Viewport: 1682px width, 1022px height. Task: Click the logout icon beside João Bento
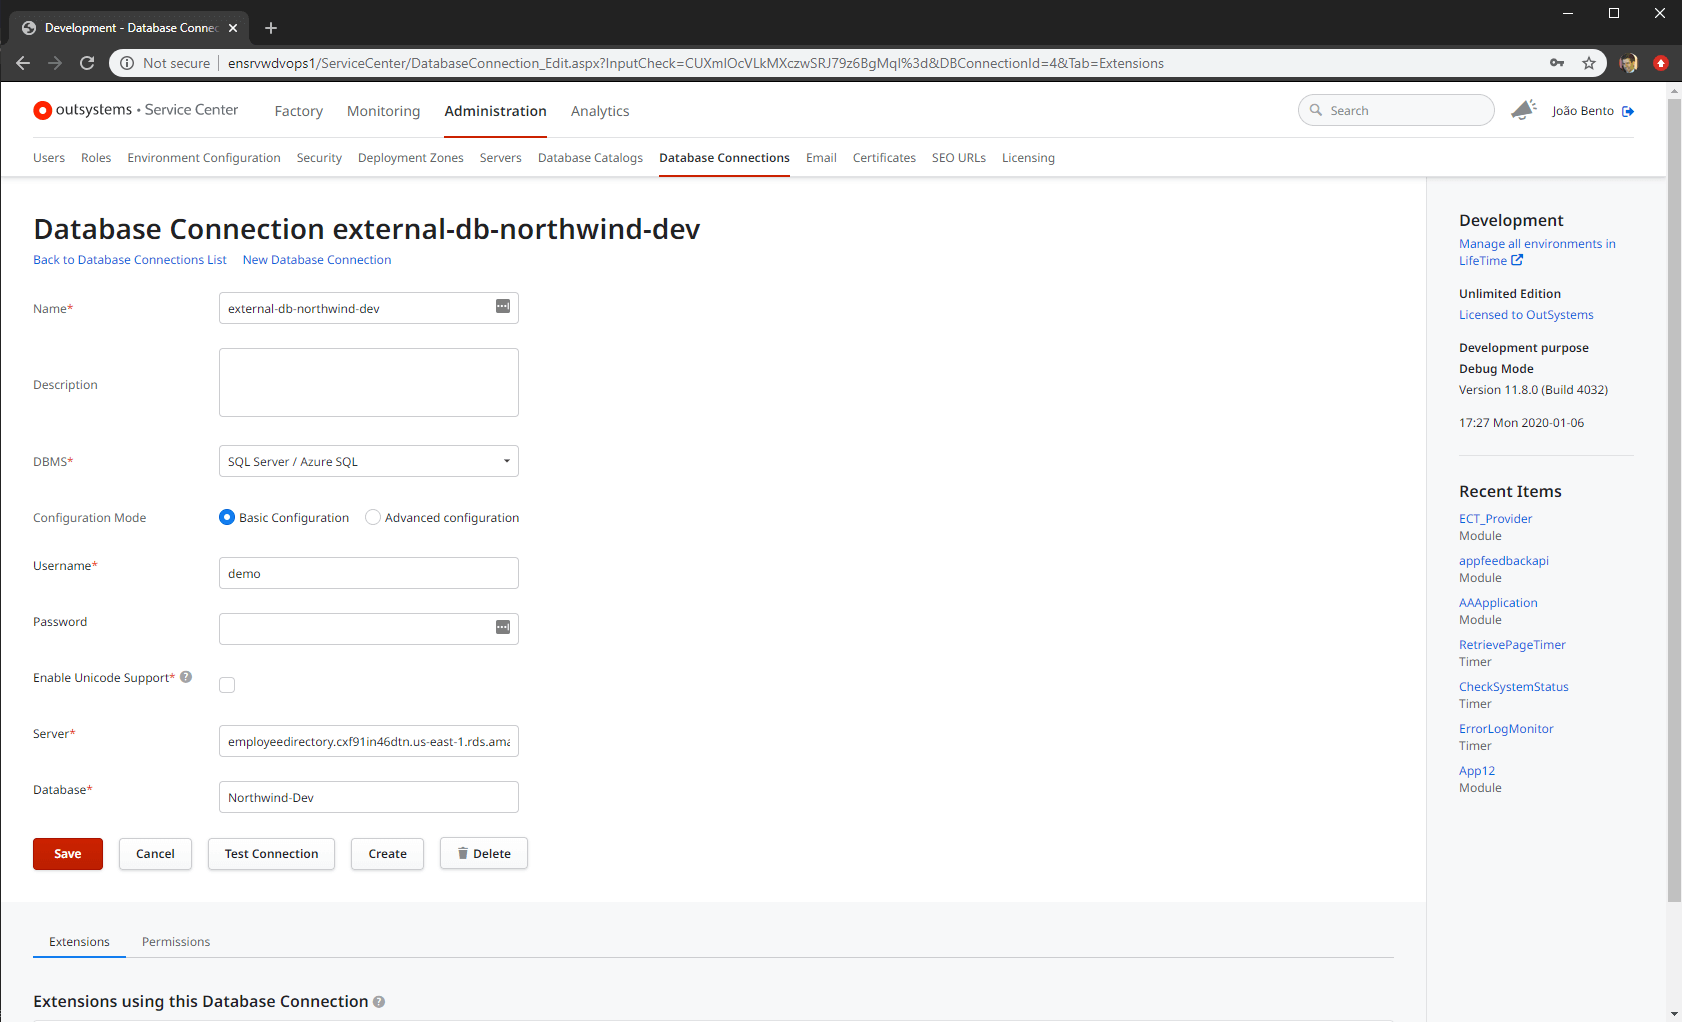click(x=1628, y=111)
